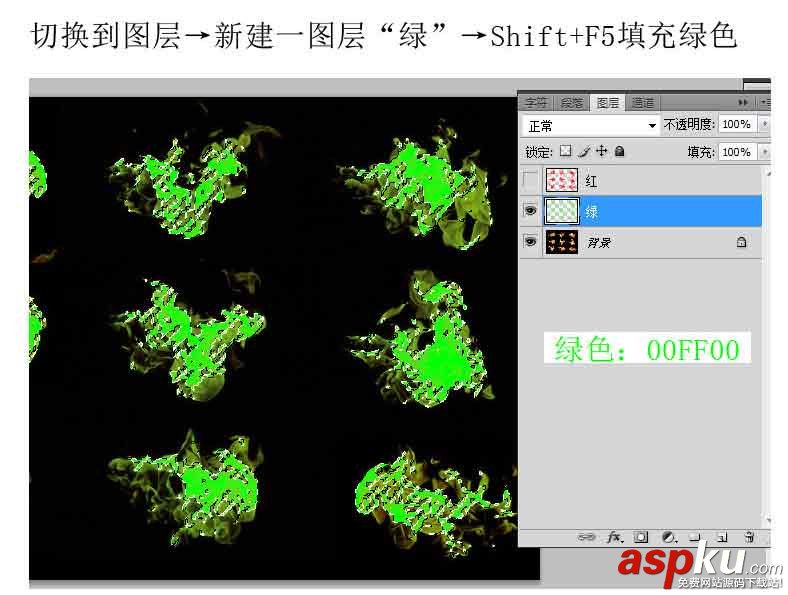Click the 红 layer thumbnail

[561, 180]
